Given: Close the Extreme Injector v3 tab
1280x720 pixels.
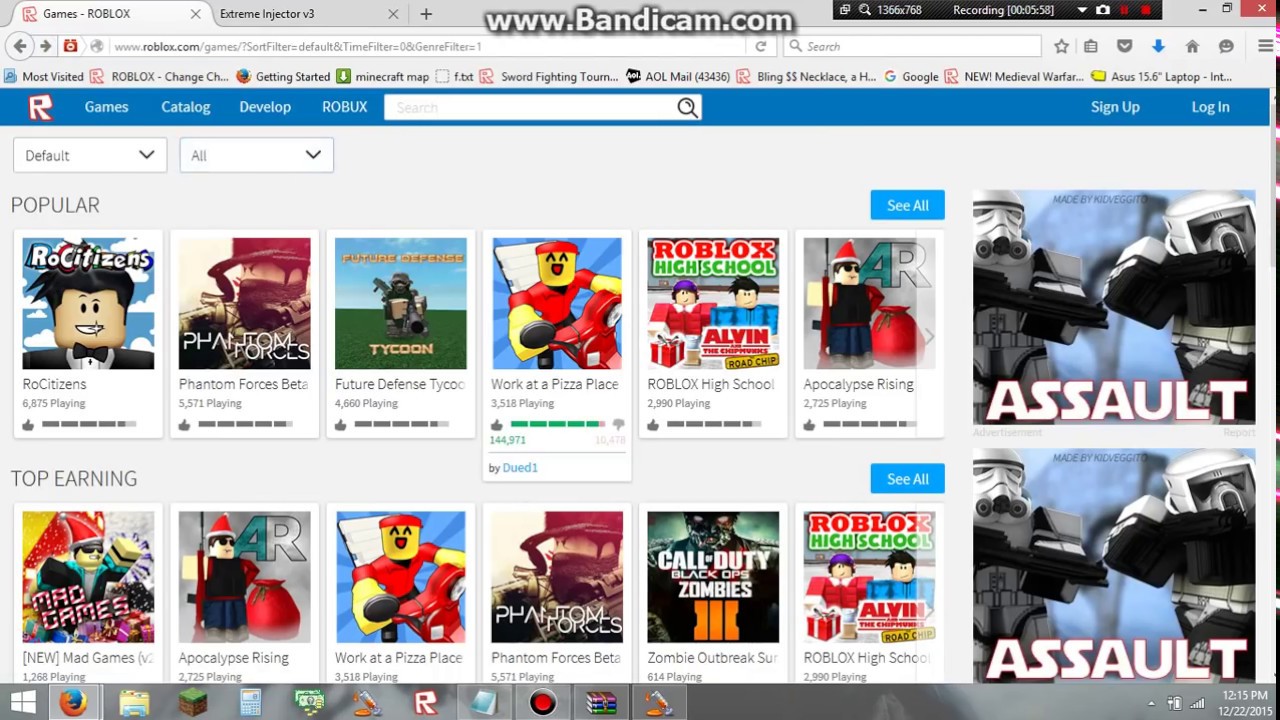Looking at the screenshot, I should pyautogui.click(x=393, y=14).
